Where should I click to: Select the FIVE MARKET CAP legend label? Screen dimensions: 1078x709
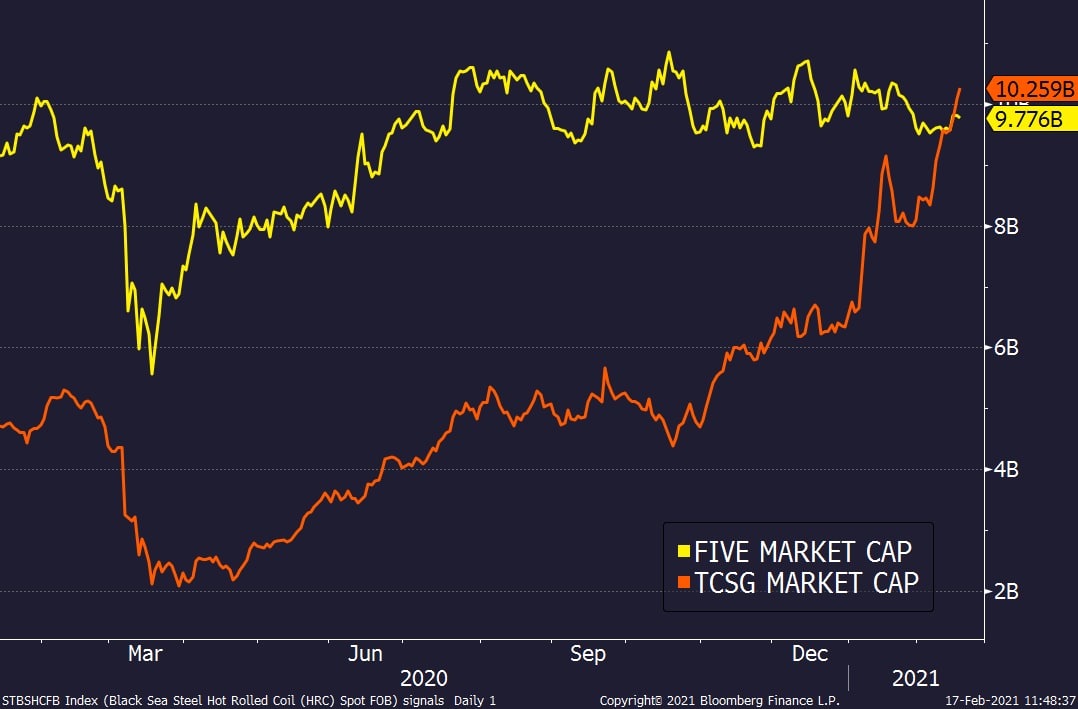coord(803,552)
